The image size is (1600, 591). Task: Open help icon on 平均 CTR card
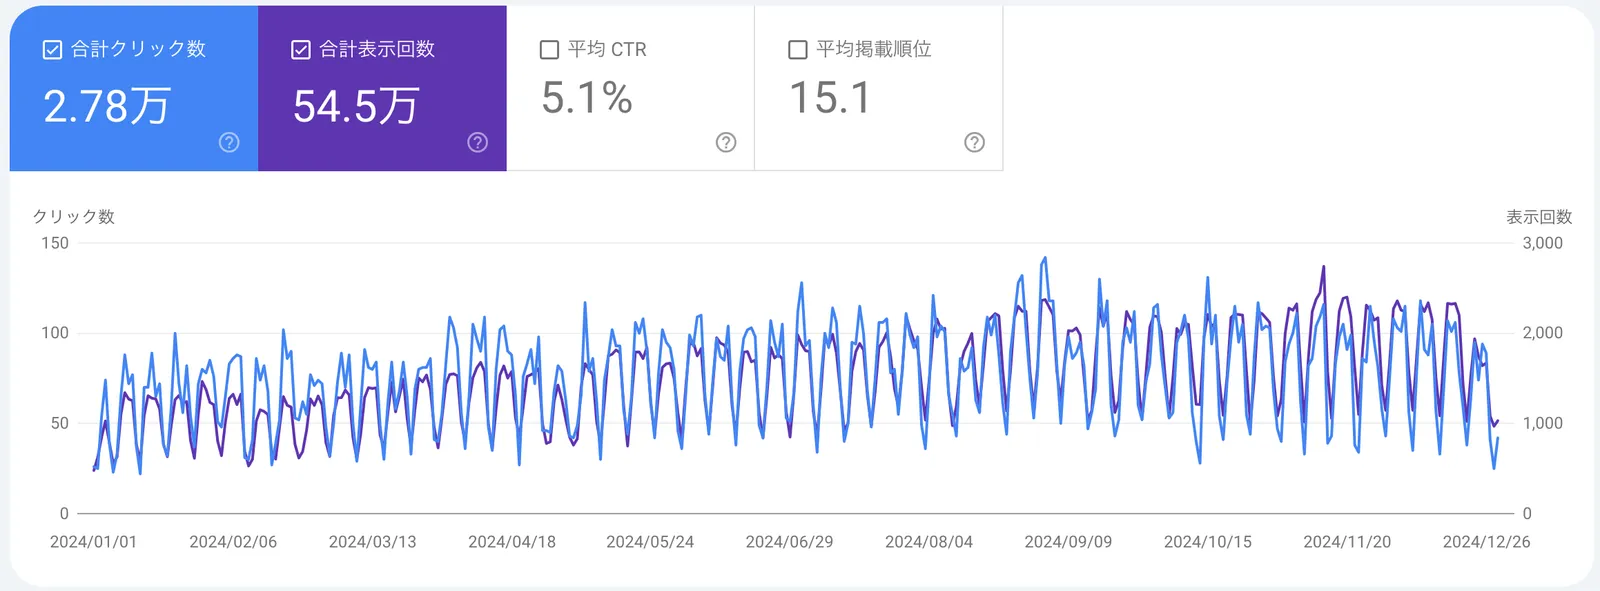coord(726,142)
